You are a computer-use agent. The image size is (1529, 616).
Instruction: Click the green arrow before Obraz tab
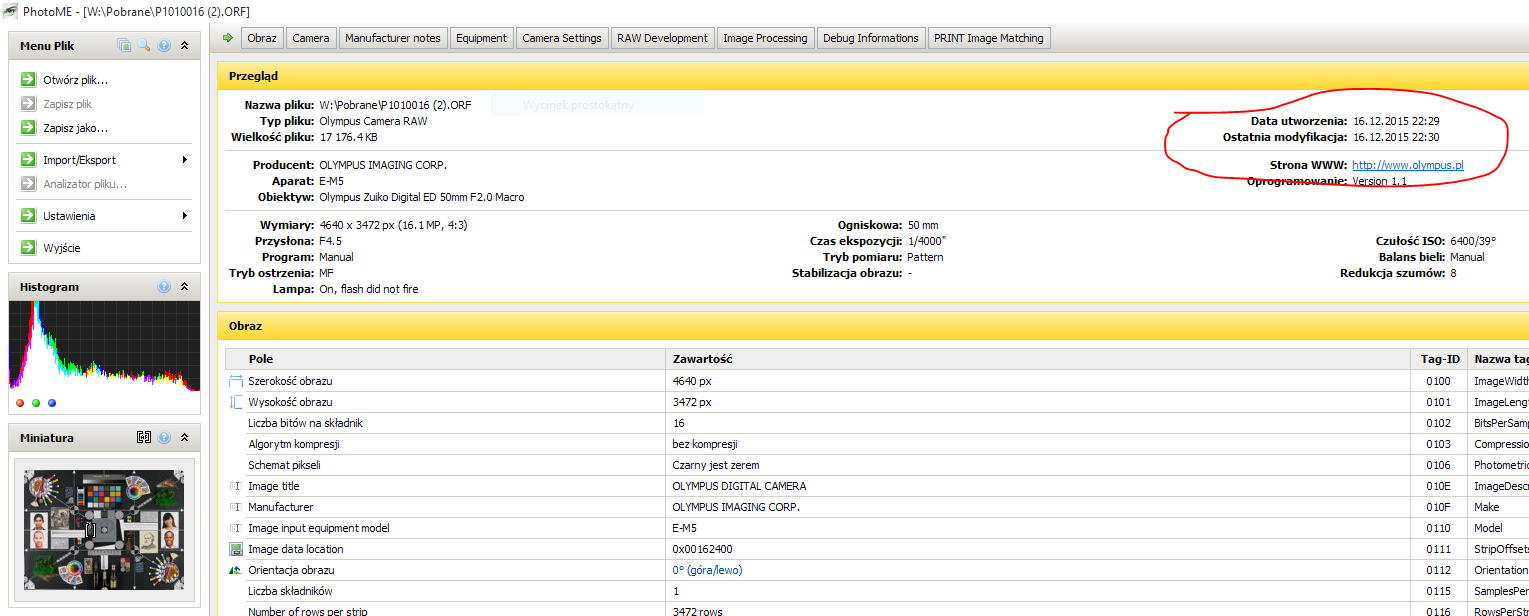pos(228,38)
